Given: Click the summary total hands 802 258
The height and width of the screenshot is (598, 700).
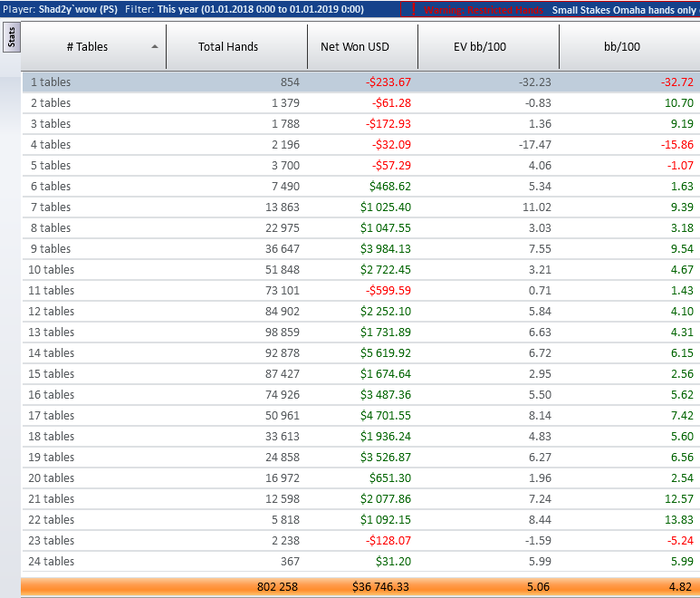Looking at the screenshot, I should point(277,586).
